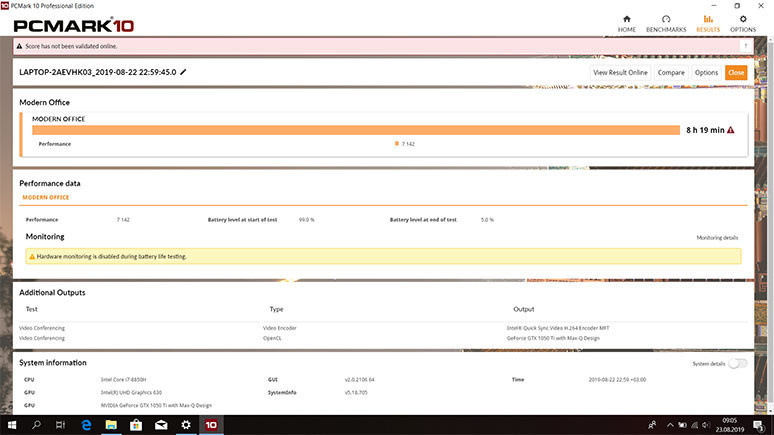Open Settings gear on taskbar
This screenshot has width=774, height=435.
tap(186, 425)
